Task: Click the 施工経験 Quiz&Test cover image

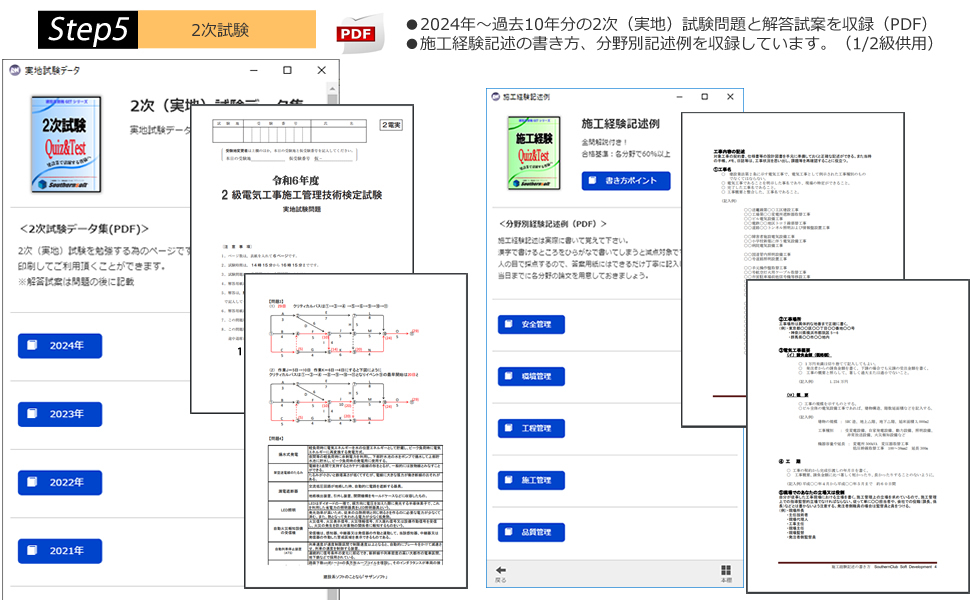Action: pos(534,153)
